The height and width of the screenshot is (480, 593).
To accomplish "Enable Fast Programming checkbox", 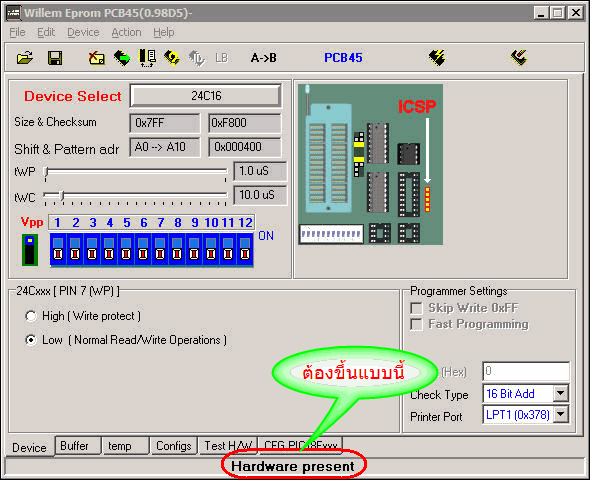I will (416, 324).
